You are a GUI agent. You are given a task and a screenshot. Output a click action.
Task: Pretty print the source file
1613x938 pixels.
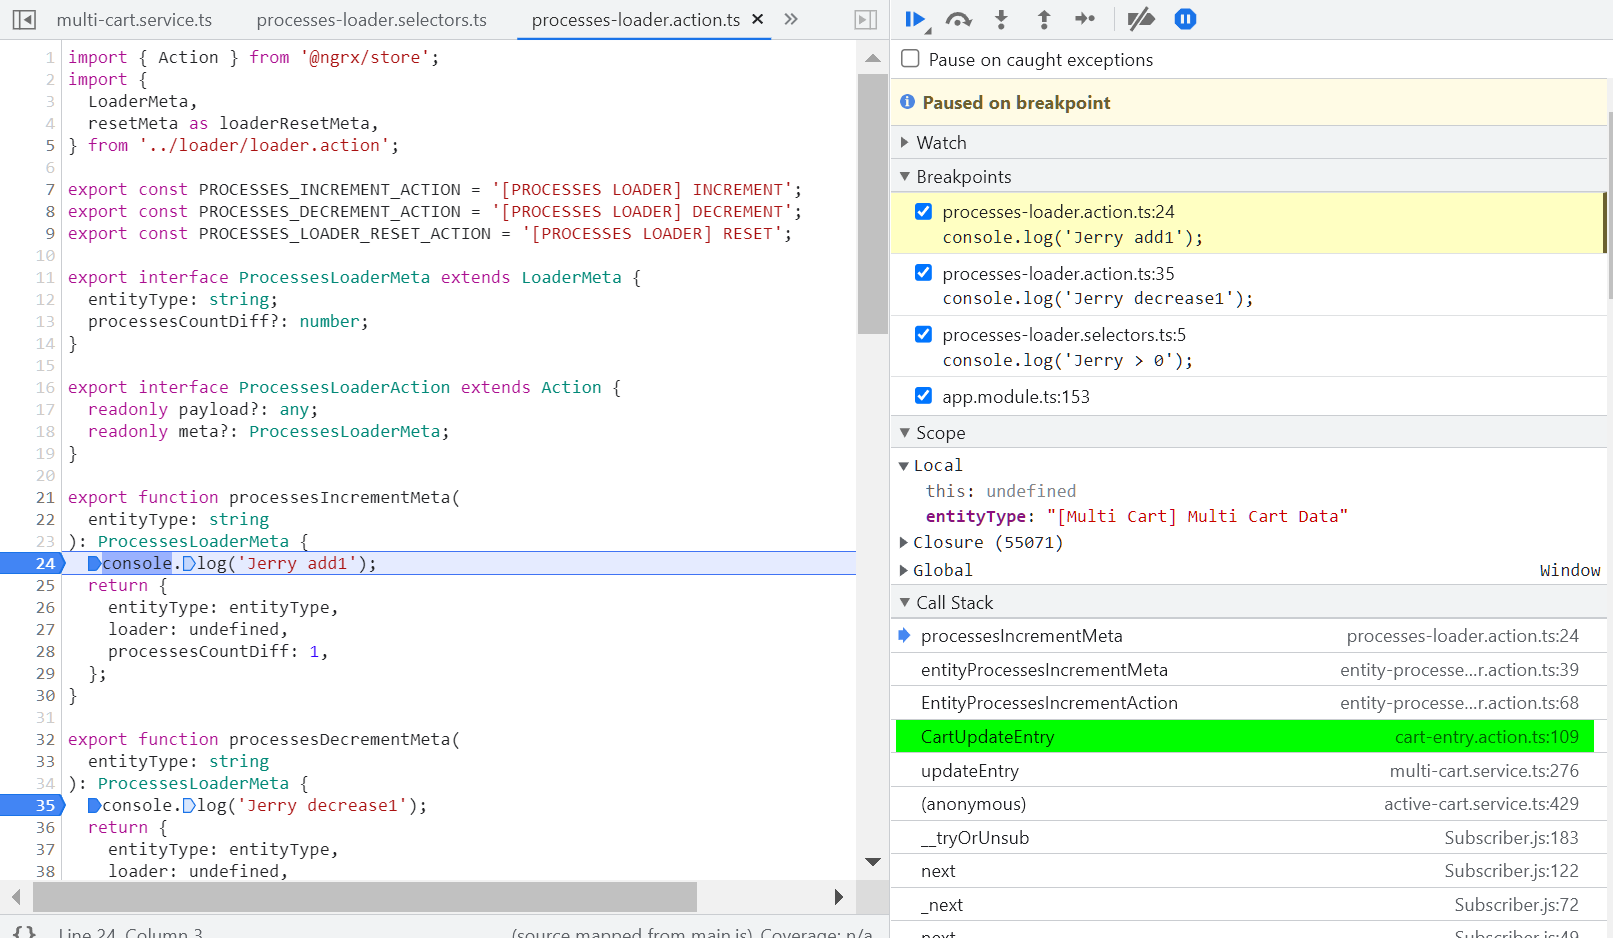click(25, 932)
